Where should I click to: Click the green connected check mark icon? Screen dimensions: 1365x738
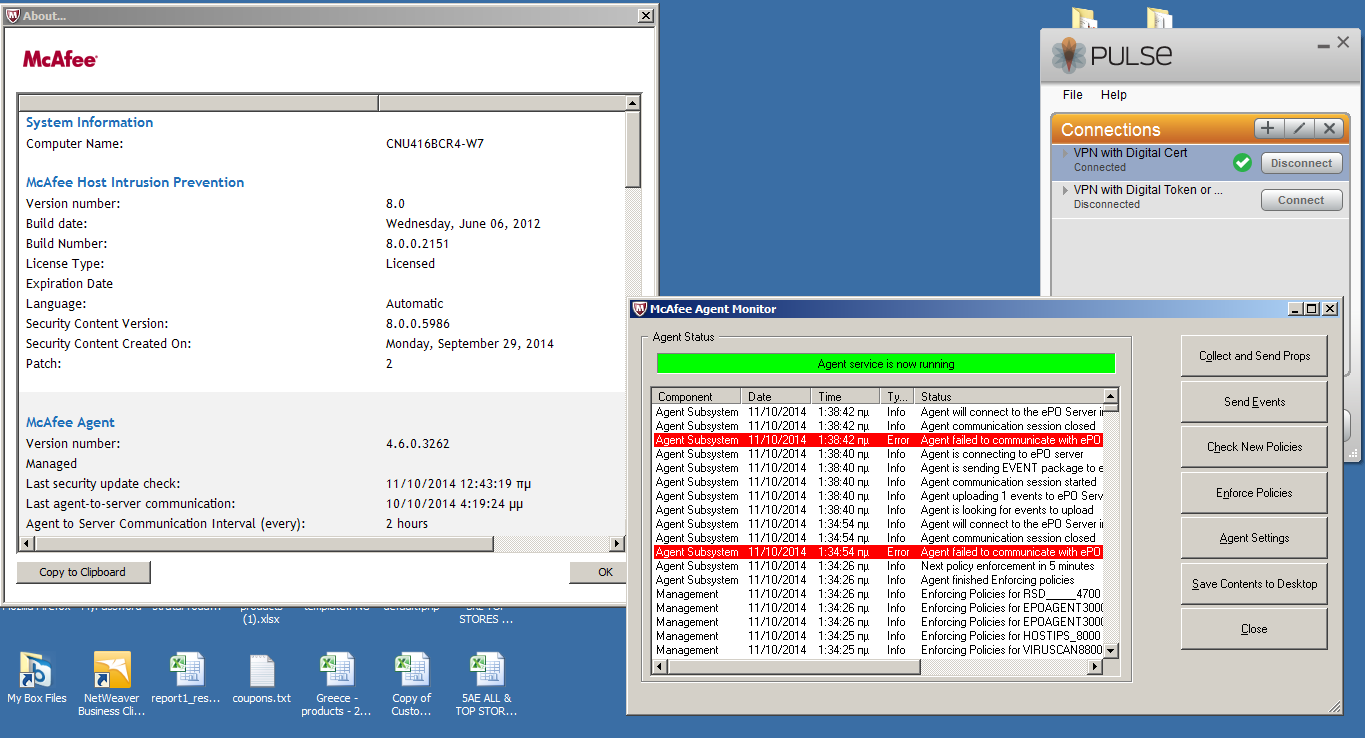click(1242, 162)
